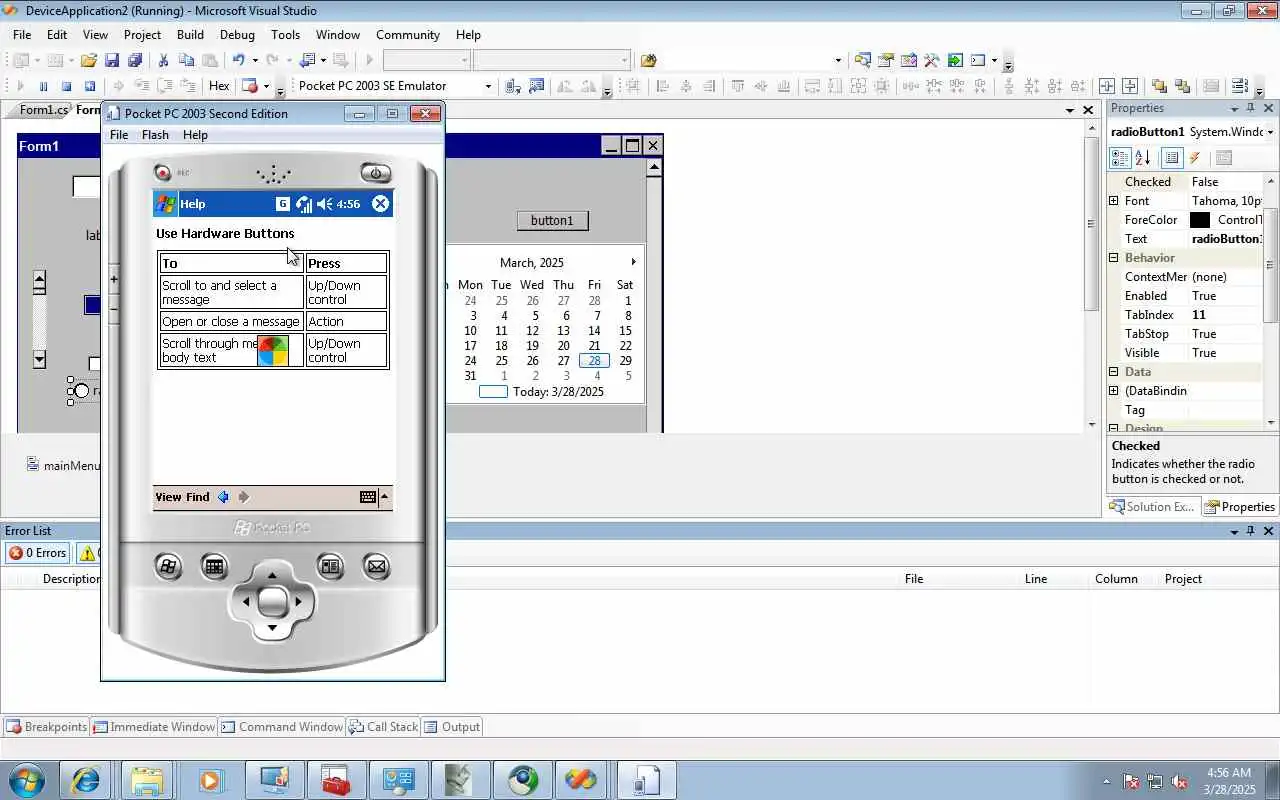
Task: Click the Windows Start orb
Action: pos(25,780)
